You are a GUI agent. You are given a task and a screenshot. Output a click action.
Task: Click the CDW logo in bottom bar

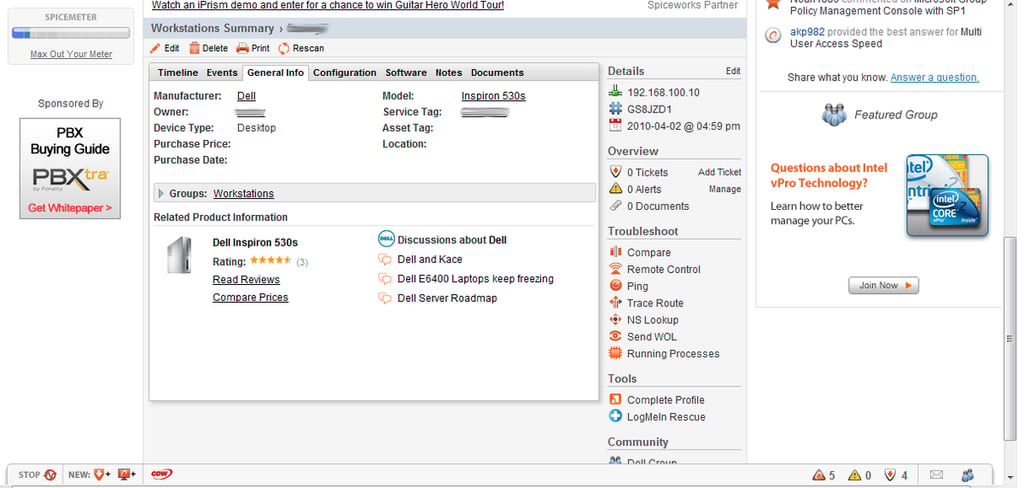coord(161,474)
